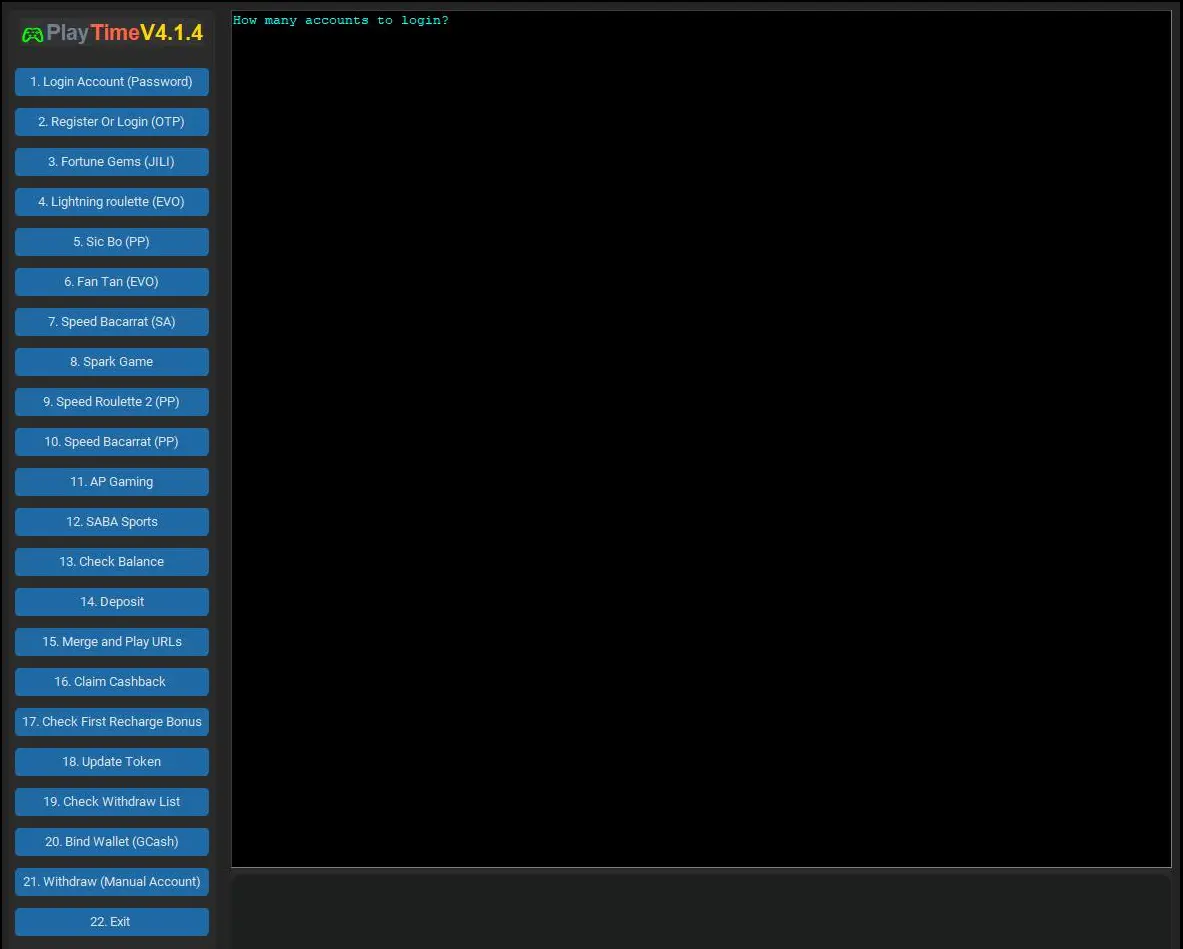Click Update Token
Screen dimensions: 1183x949
pos(112,762)
